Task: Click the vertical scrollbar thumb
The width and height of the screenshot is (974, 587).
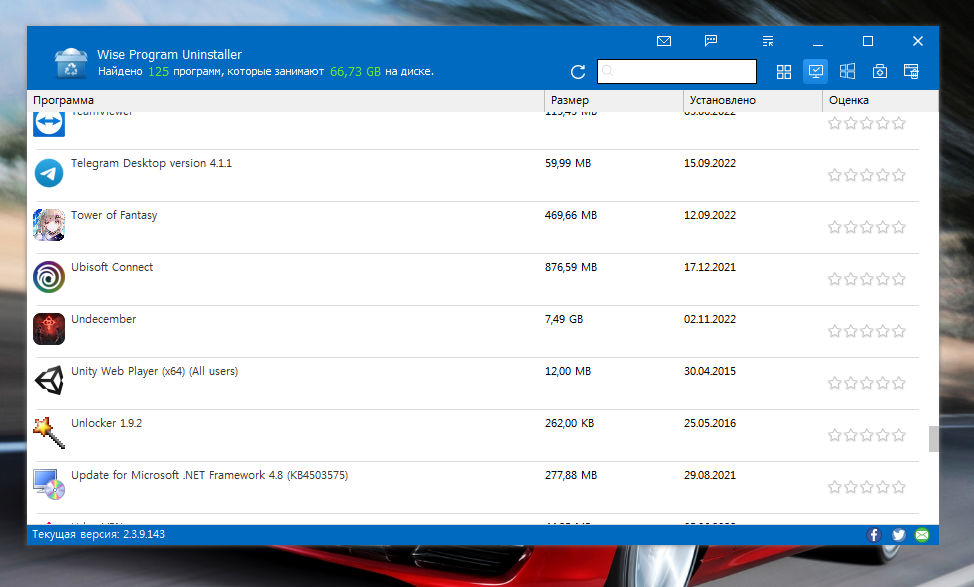Action: (933, 439)
